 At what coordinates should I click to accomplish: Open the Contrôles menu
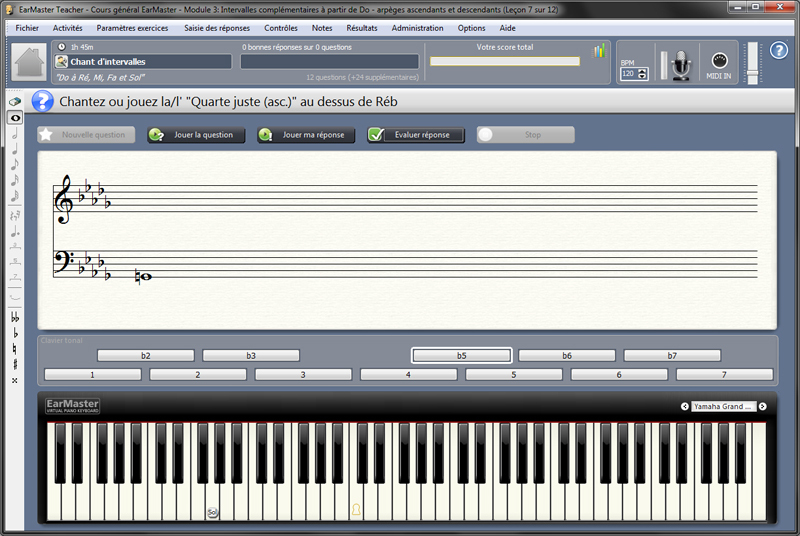pos(281,28)
